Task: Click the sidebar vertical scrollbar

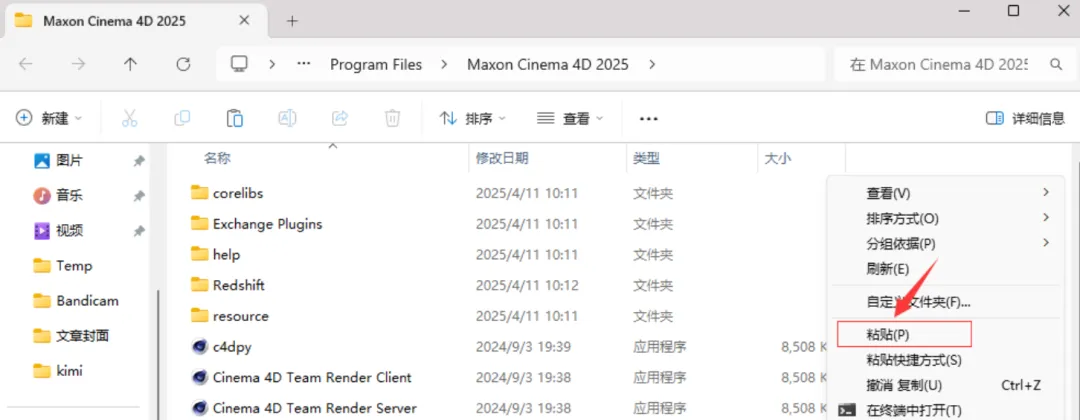Action: click(158, 355)
